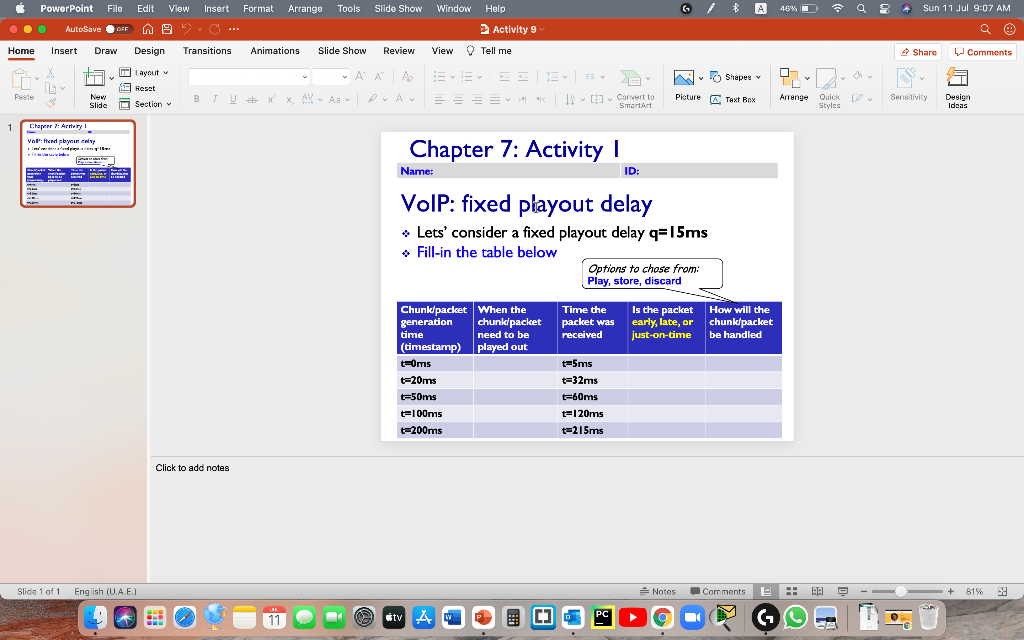The image size is (1024, 640).
Task: Open the Section dropdown
Action: pyautogui.click(x=146, y=104)
